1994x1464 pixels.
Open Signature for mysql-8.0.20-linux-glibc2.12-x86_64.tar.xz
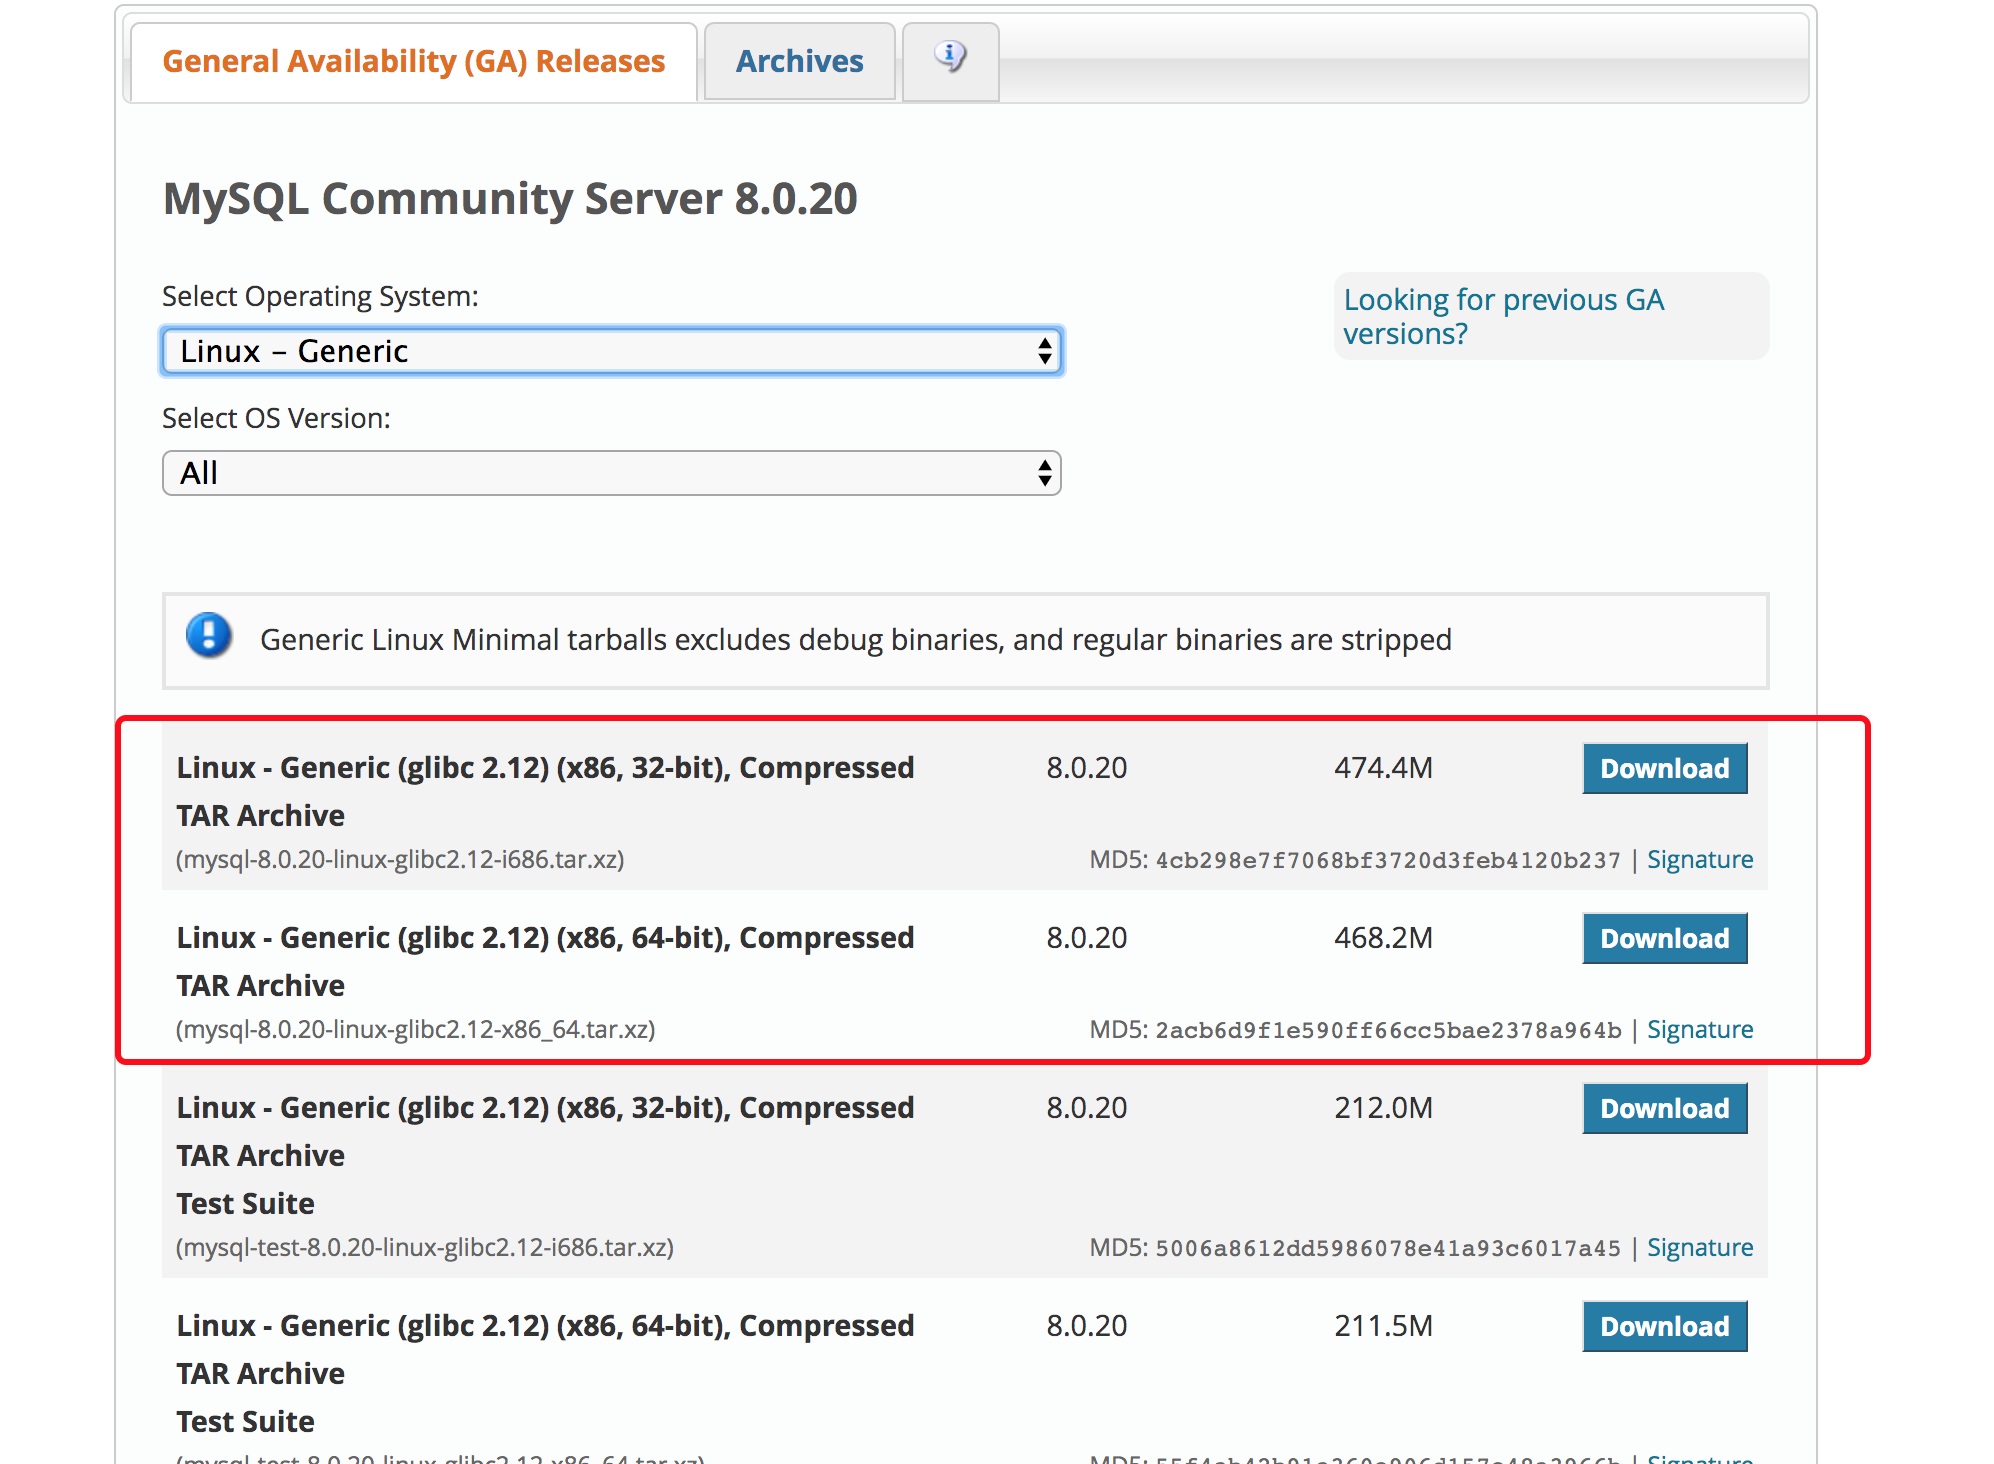(x=1700, y=1030)
